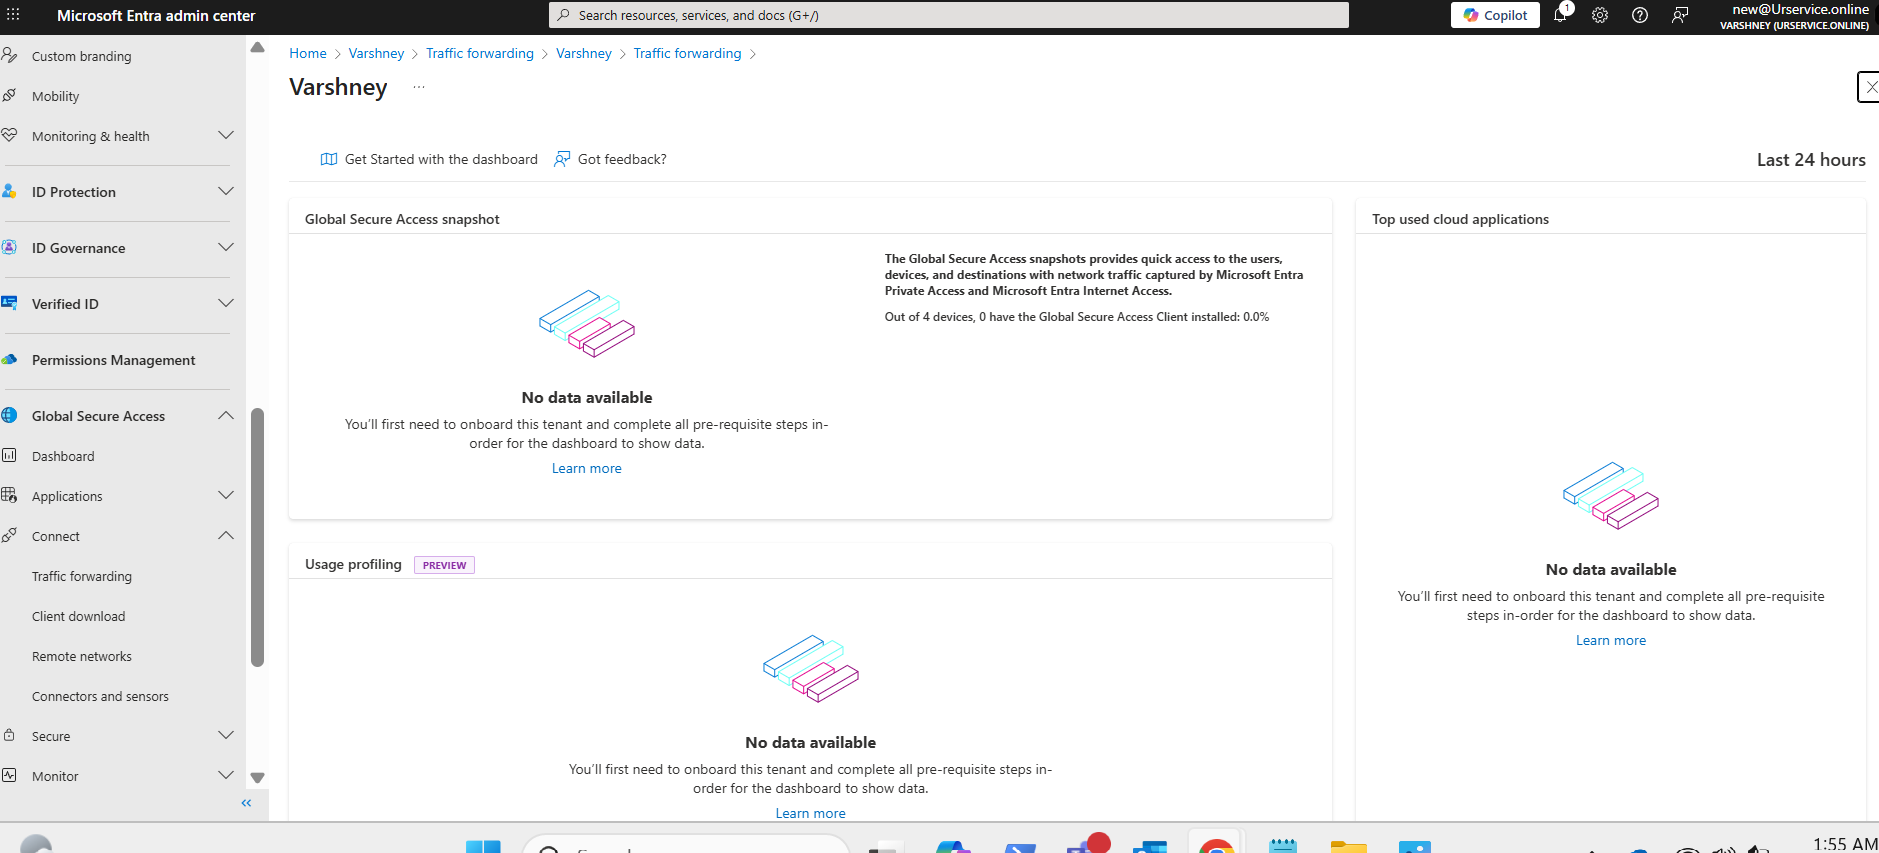Click the Windows taskbar clock
The width and height of the screenshot is (1879, 853).
pos(1844,844)
